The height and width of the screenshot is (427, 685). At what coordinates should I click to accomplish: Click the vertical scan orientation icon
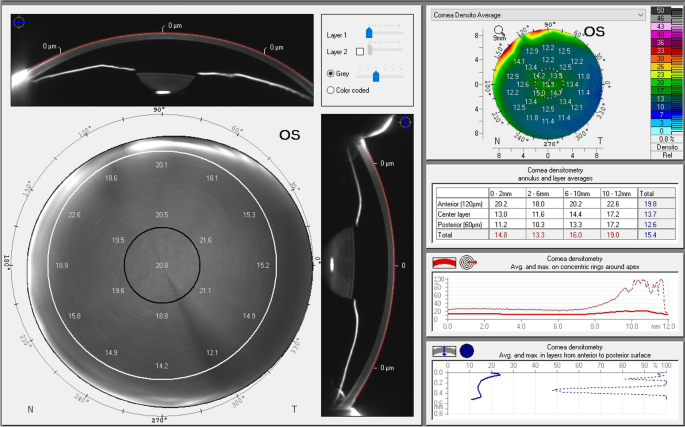pos(404,122)
